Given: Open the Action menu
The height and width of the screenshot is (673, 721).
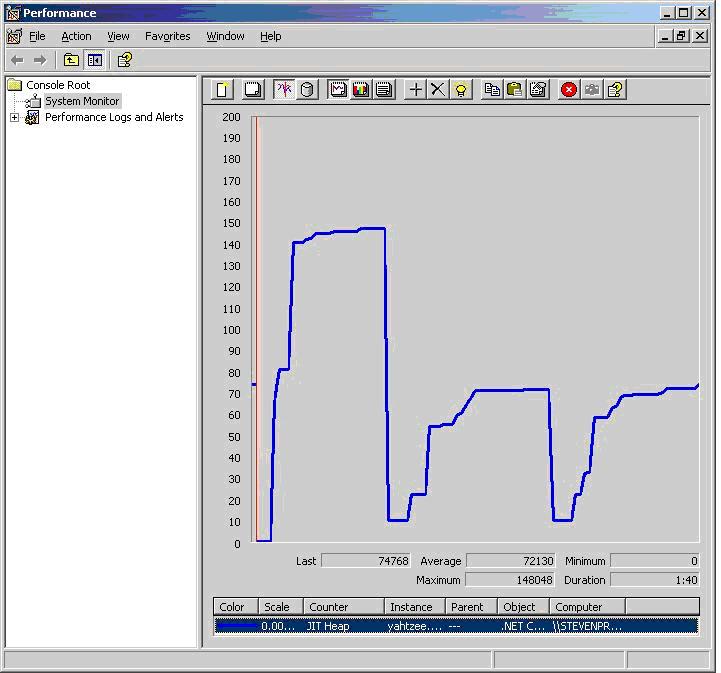Looking at the screenshot, I should click(x=76, y=36).
